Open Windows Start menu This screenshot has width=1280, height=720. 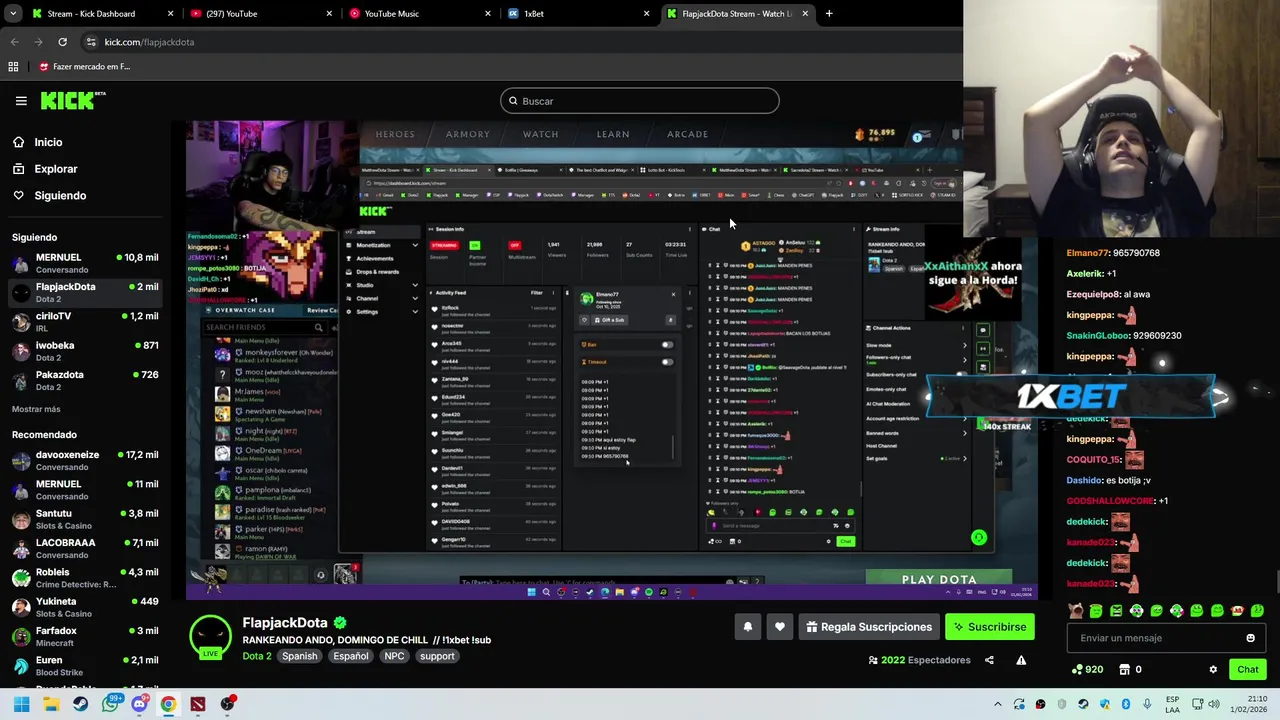click(21, 704)
